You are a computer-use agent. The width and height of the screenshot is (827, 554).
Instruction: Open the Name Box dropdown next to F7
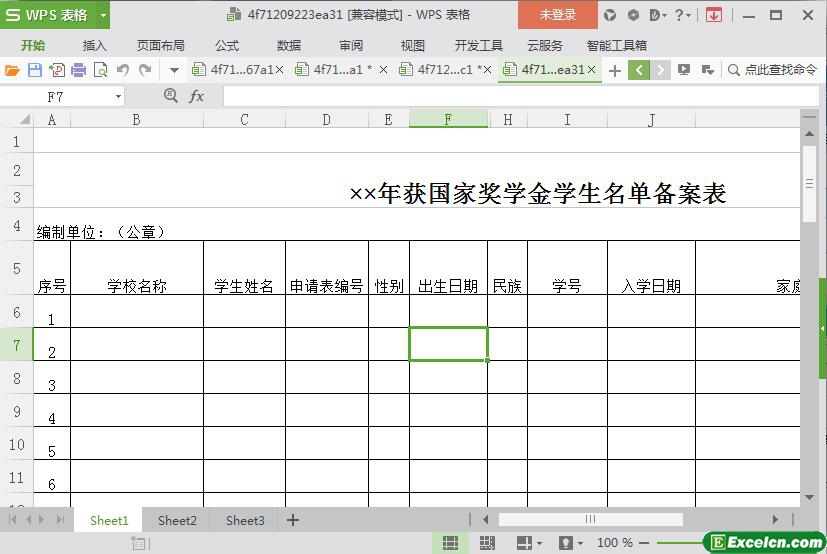tap(118, 97)
